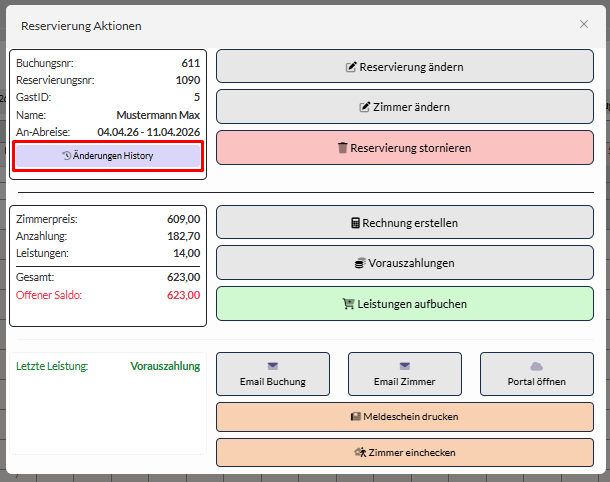Screen dimensions: 610x482
Task: Click the pencil icon on Reservierung ändern
Action: click(351, 67)
